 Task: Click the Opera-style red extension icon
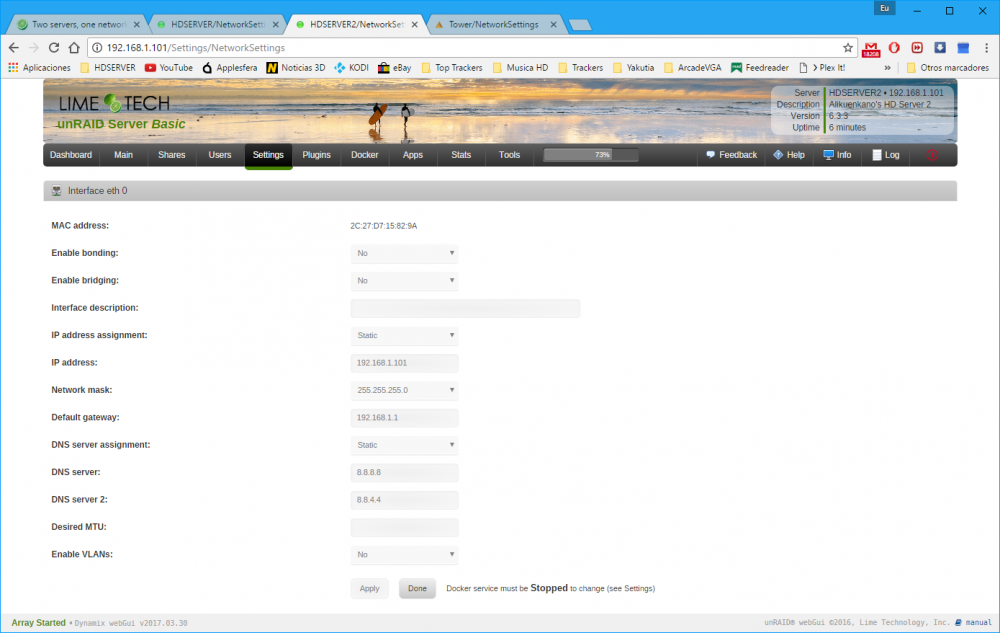coord(894,48)
